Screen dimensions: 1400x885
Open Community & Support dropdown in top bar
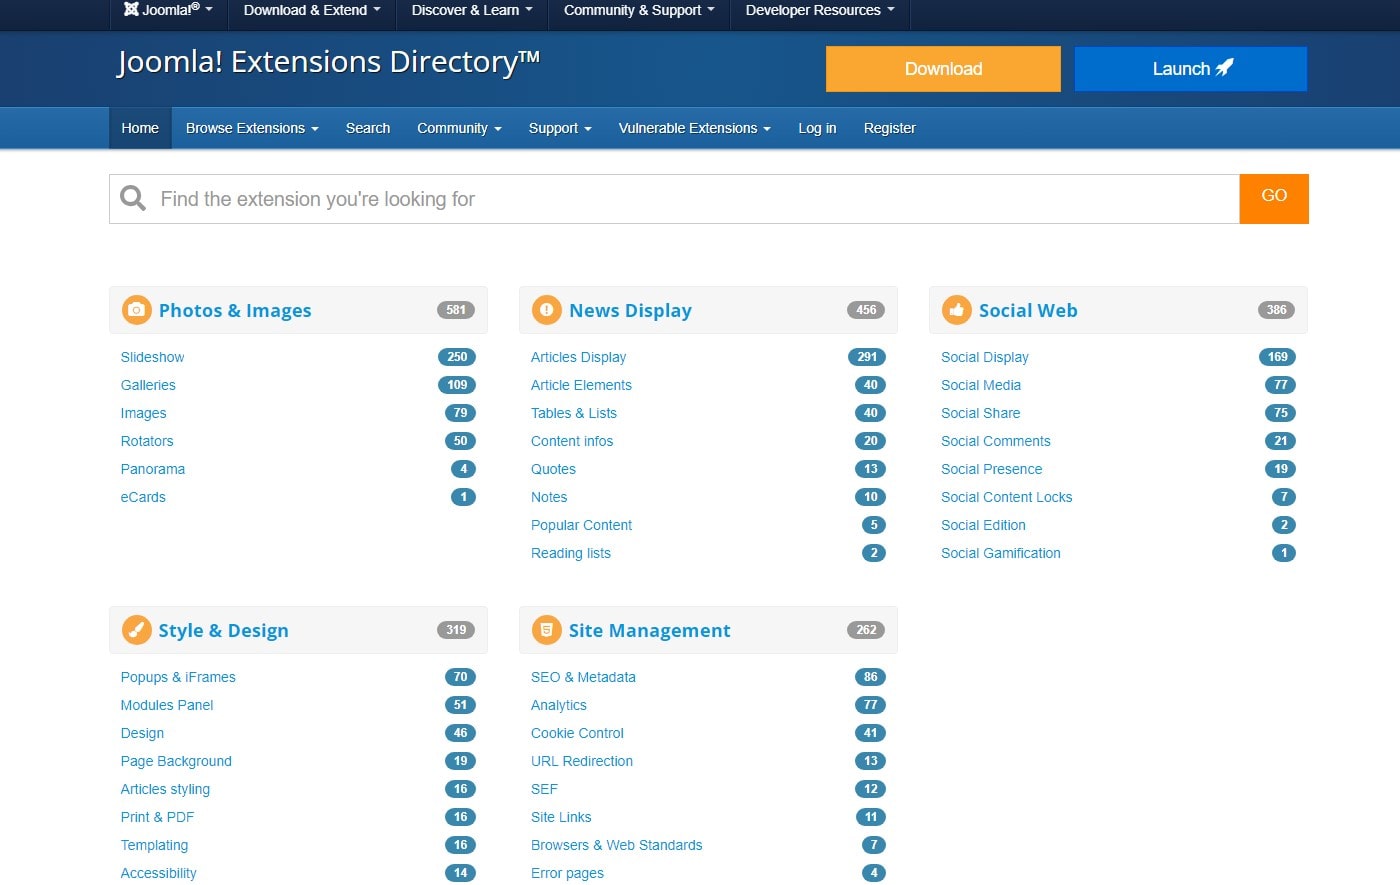[x=639, y=10]
